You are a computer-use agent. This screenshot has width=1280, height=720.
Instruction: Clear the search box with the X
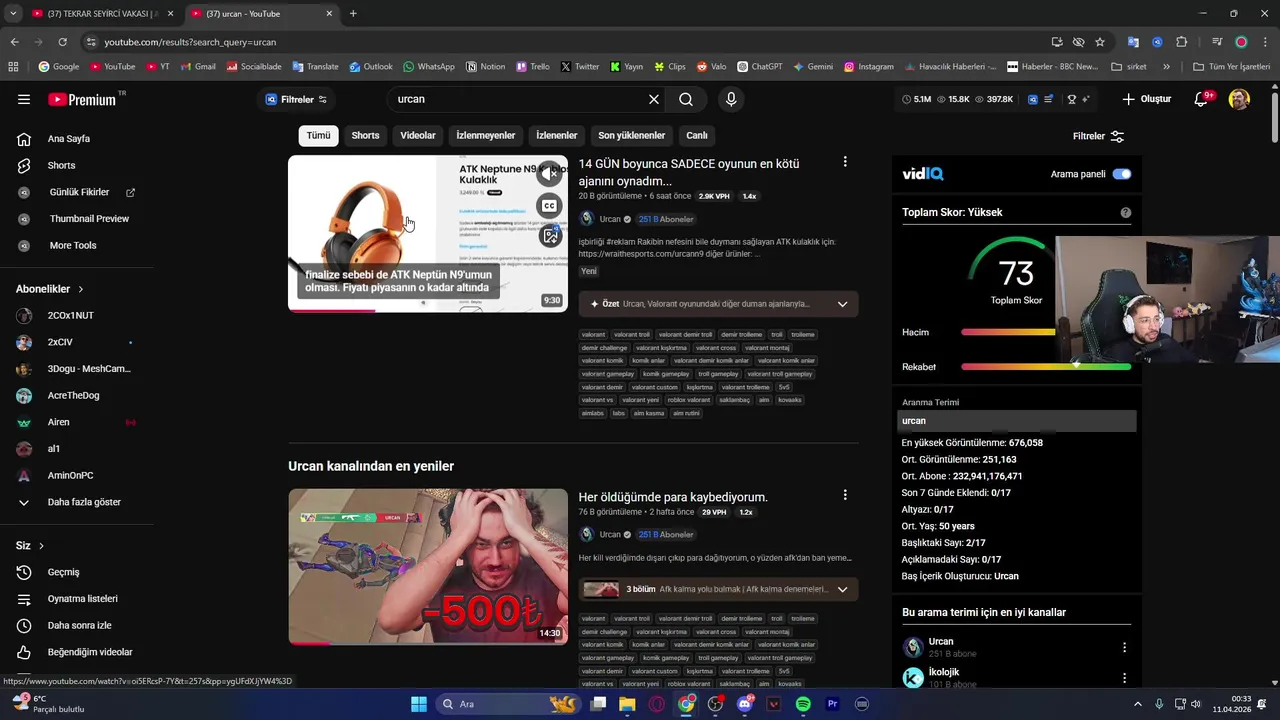pyautogui.click(x=654, y=99)
